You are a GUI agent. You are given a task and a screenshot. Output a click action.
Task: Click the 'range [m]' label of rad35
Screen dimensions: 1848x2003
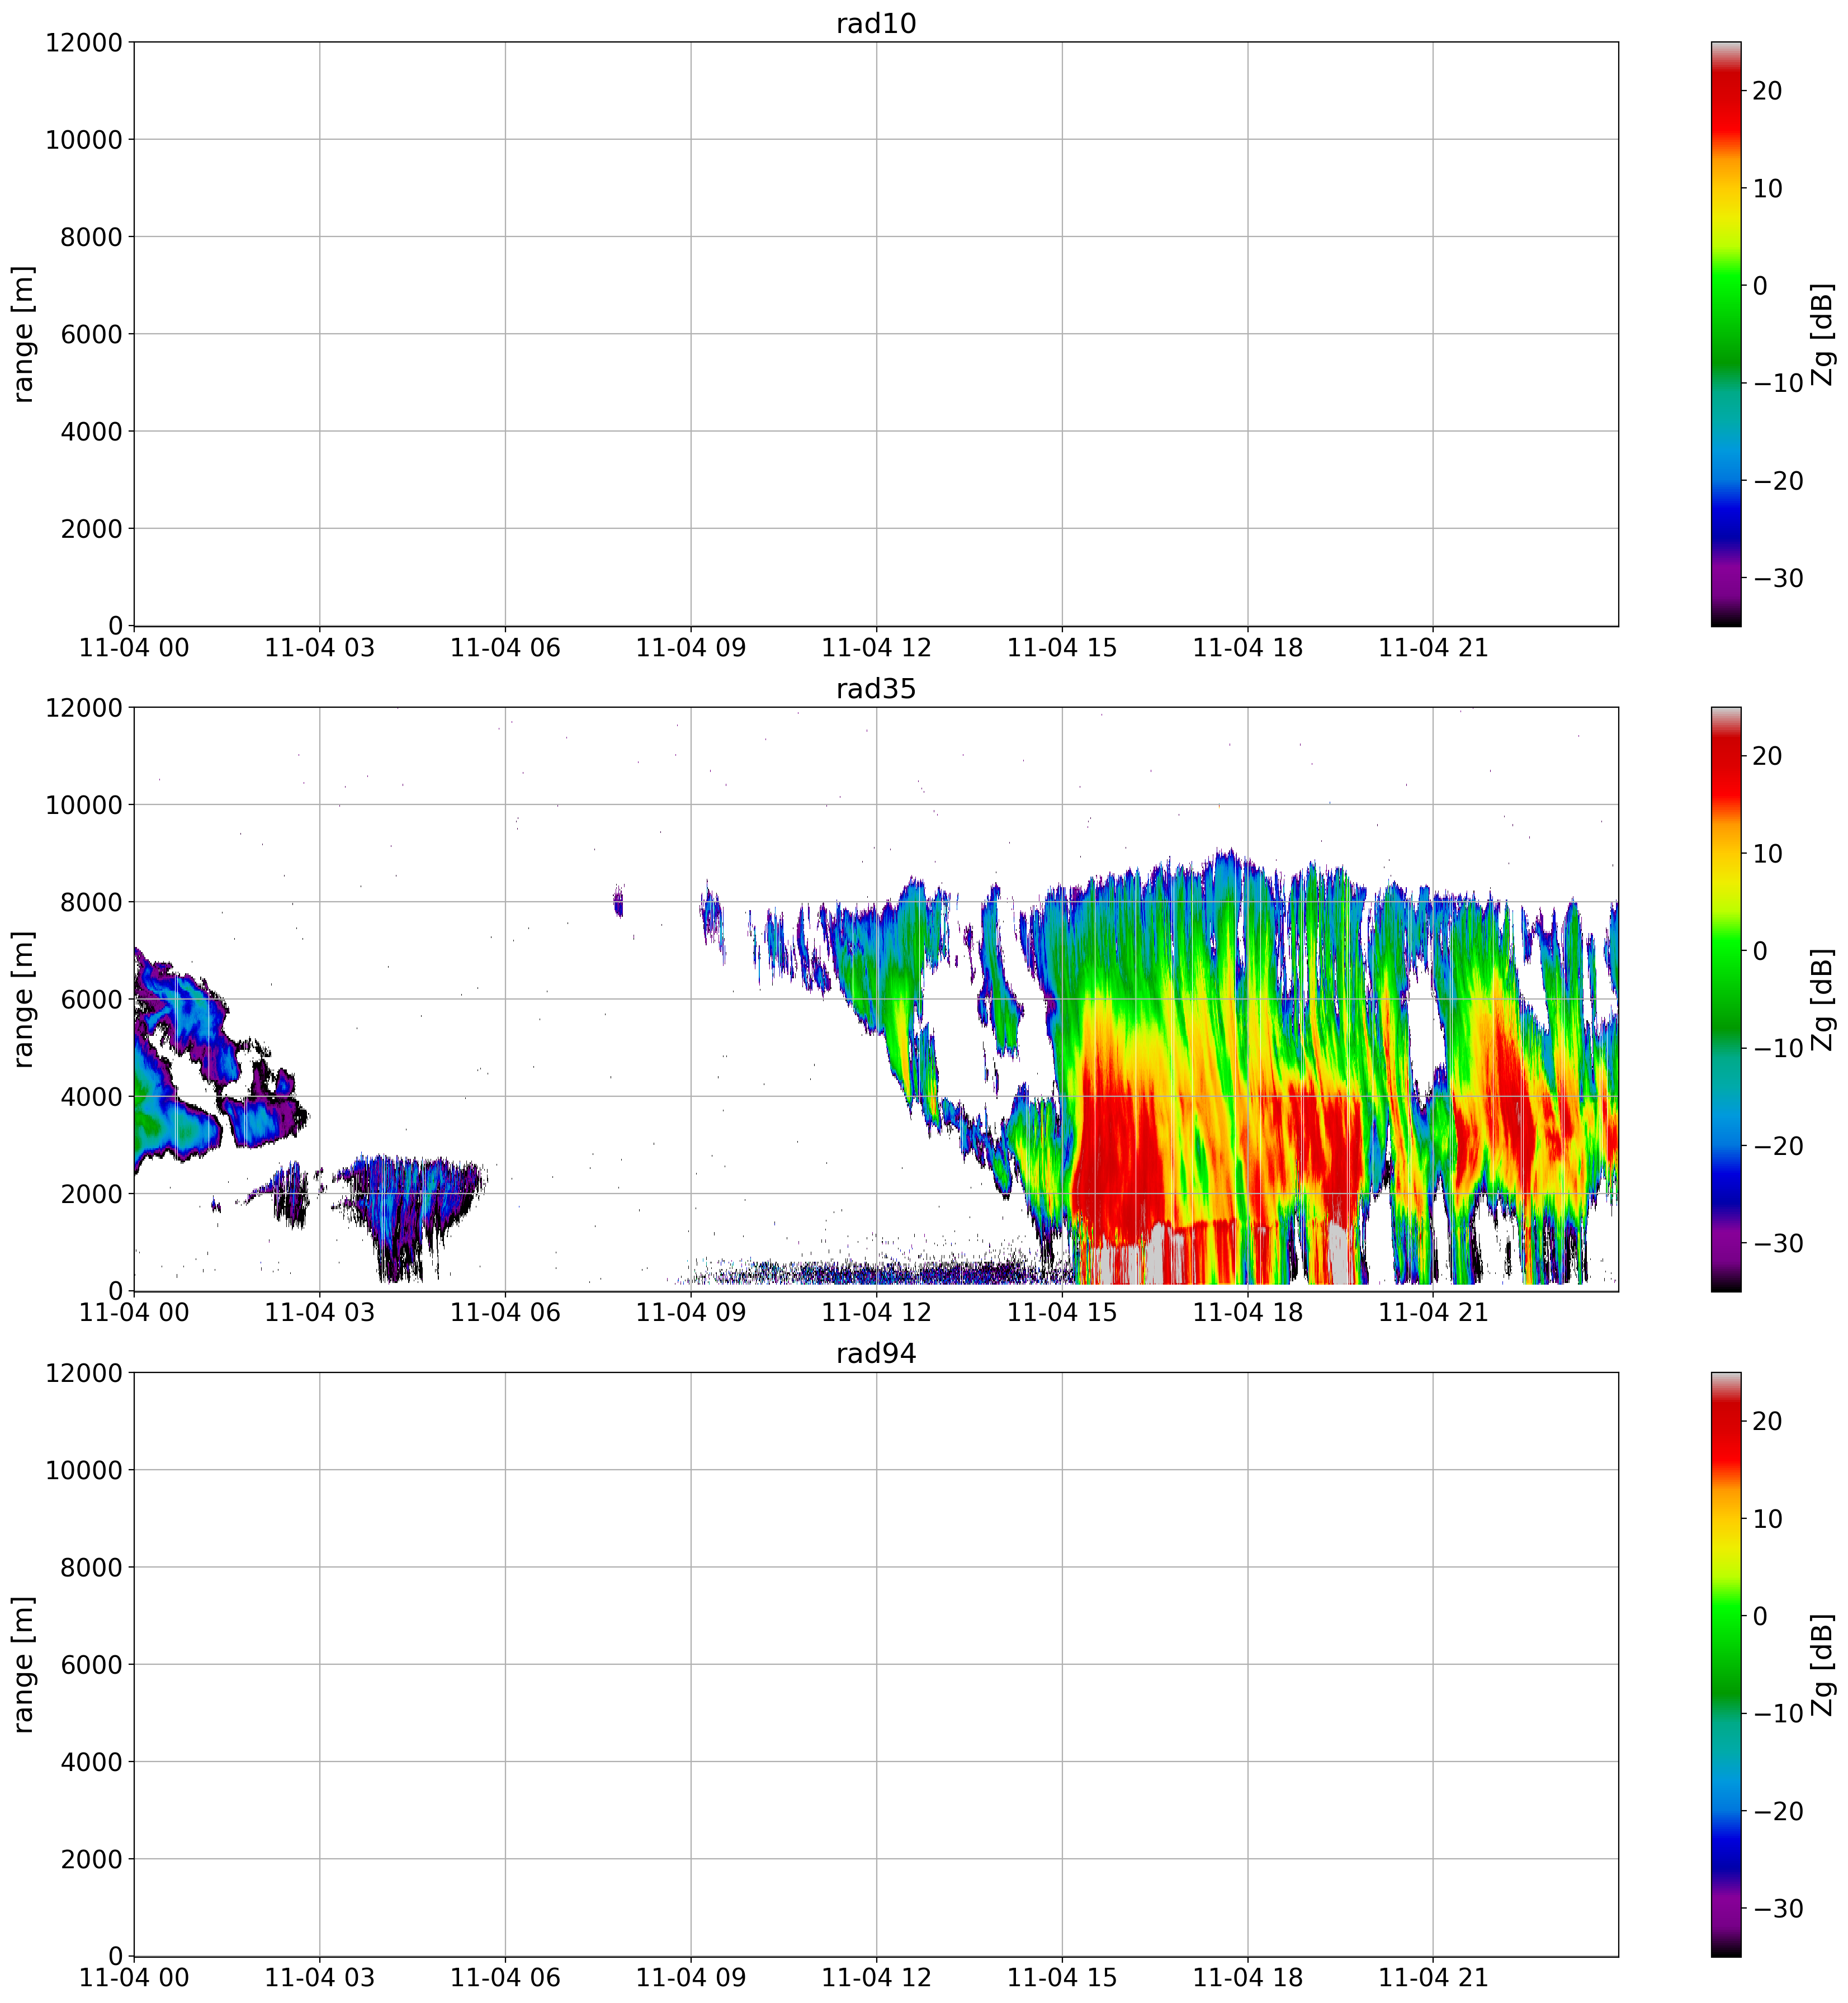coord(23,999)
